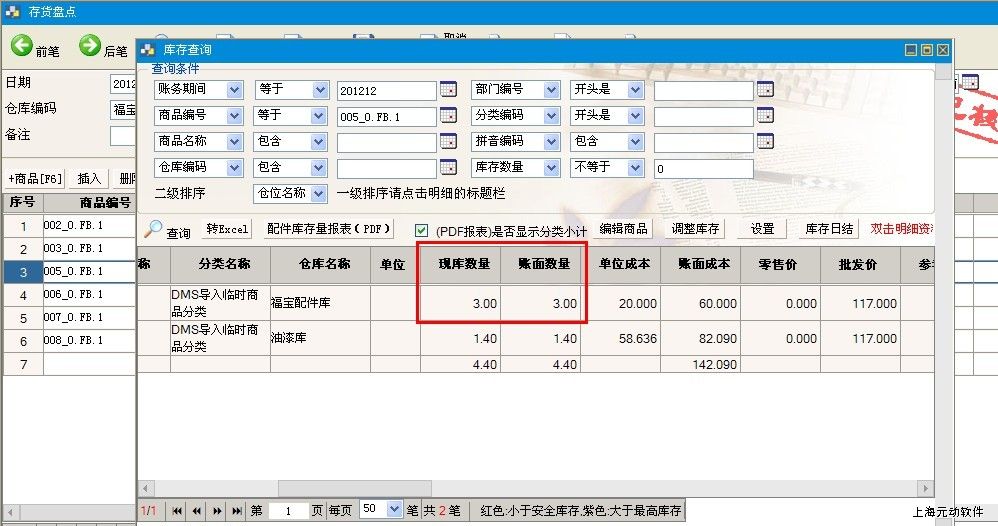Image resolution: width=998 pixels, height=526 pixels.
Task: Click +商品[F6] button in 存货盘点
Action: 35,179
